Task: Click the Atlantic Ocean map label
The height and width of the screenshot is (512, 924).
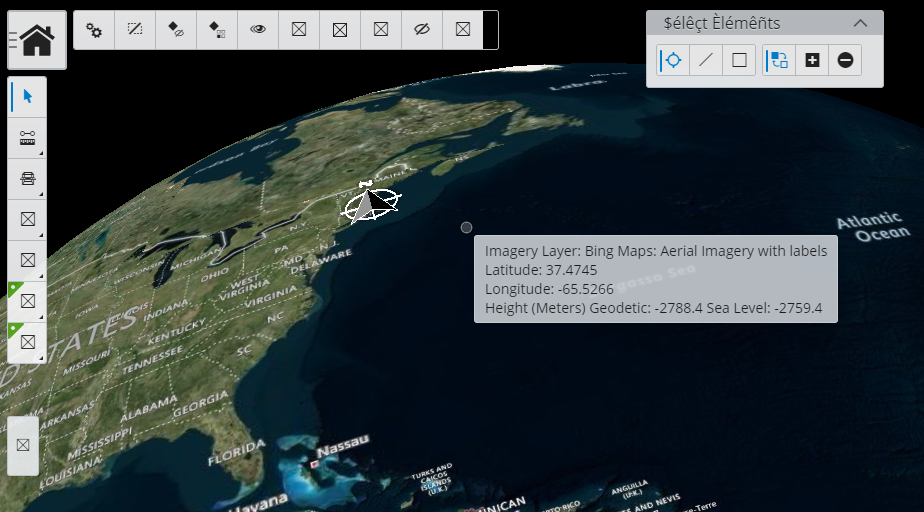Action: [873, 227]
